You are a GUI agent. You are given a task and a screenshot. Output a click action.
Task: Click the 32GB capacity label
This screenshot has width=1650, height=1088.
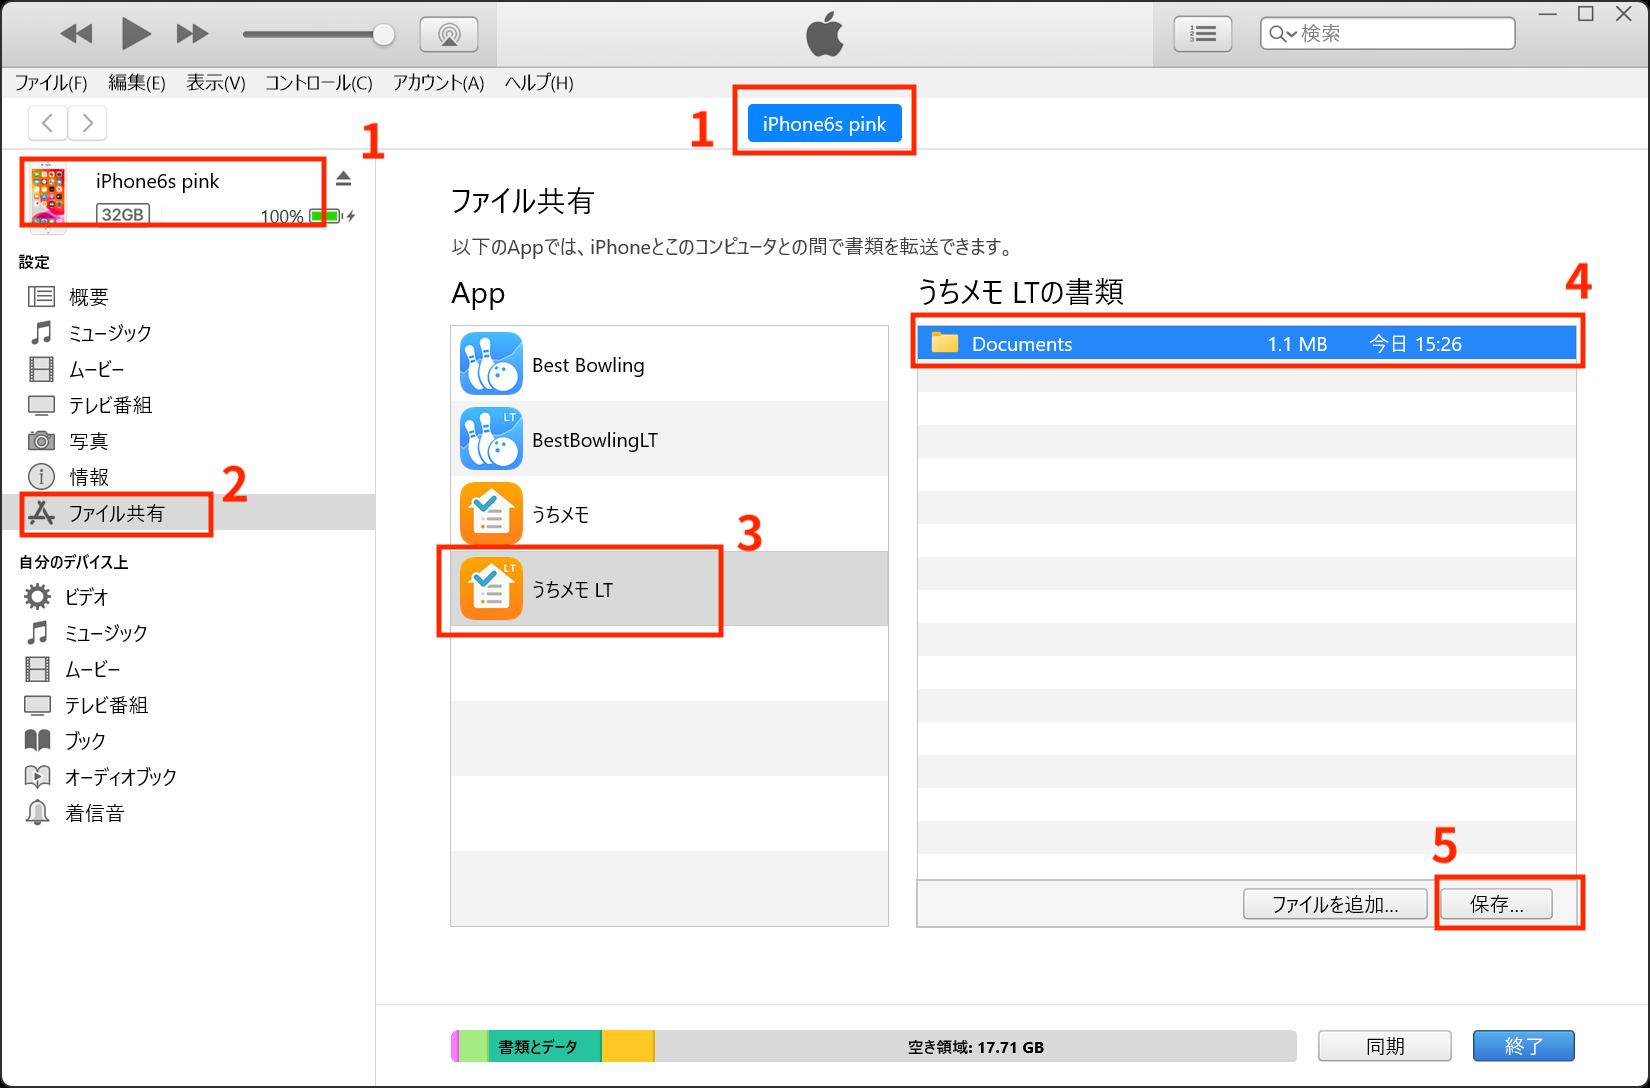123,214
